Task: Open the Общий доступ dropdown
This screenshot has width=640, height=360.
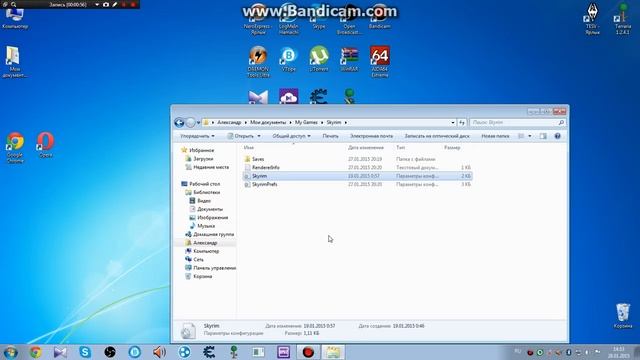Action: [291, 136]
